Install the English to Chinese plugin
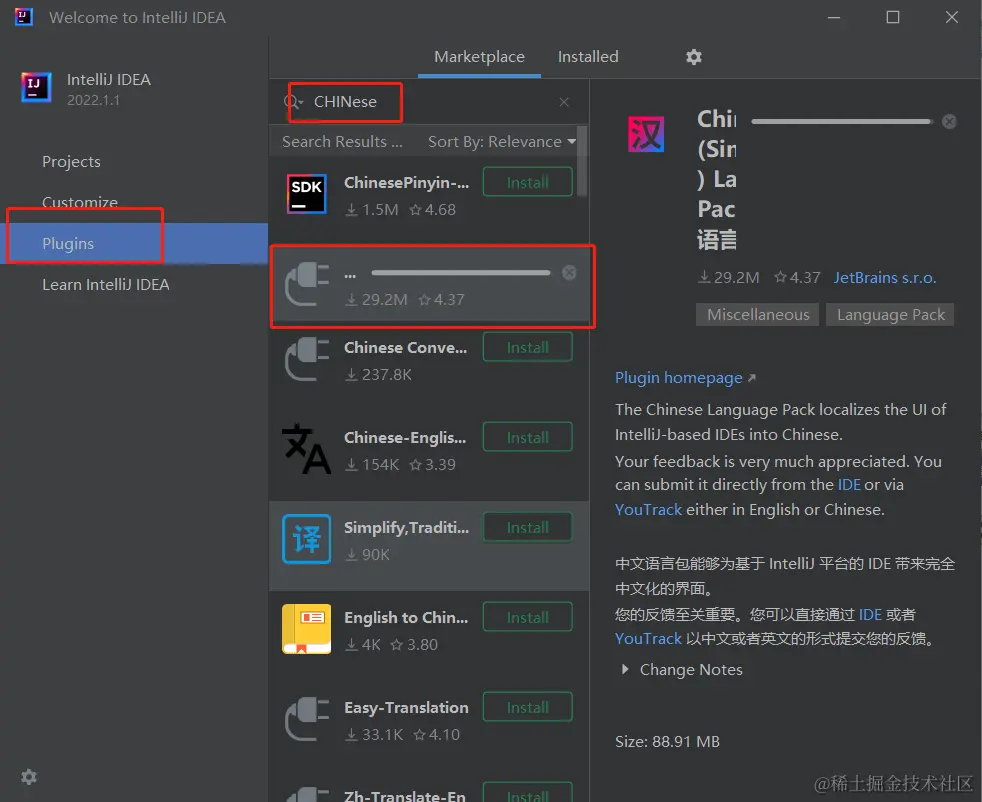Viewport: 982px width, 802px height. tap(527, 617)
